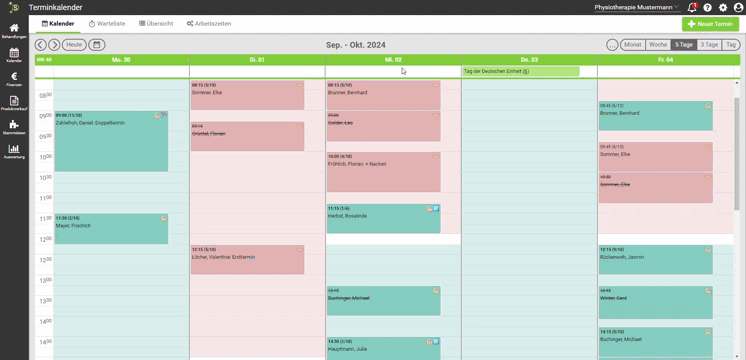This screenshot has width=746, height=360.
Task: Create appointment with Neuer Termin button
Action: click(710, 24)
